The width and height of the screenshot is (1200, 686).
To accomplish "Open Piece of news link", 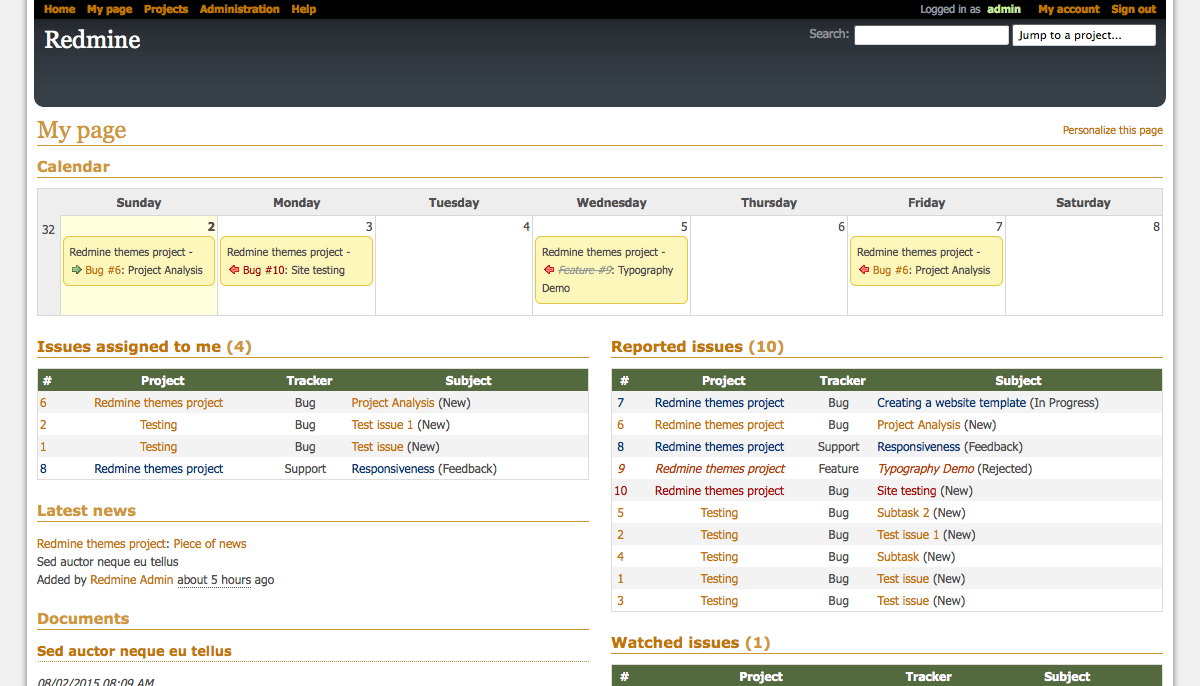I will (210, 544).
